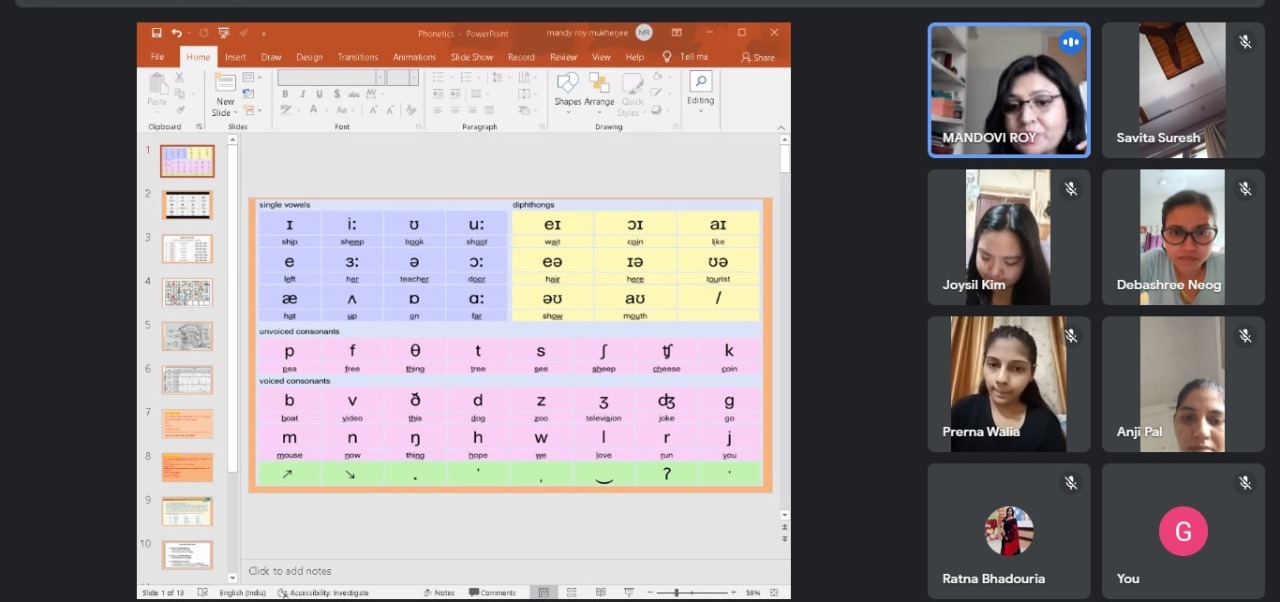
Task: Open the Shapes gallery
Action: [x=567, y=89]
